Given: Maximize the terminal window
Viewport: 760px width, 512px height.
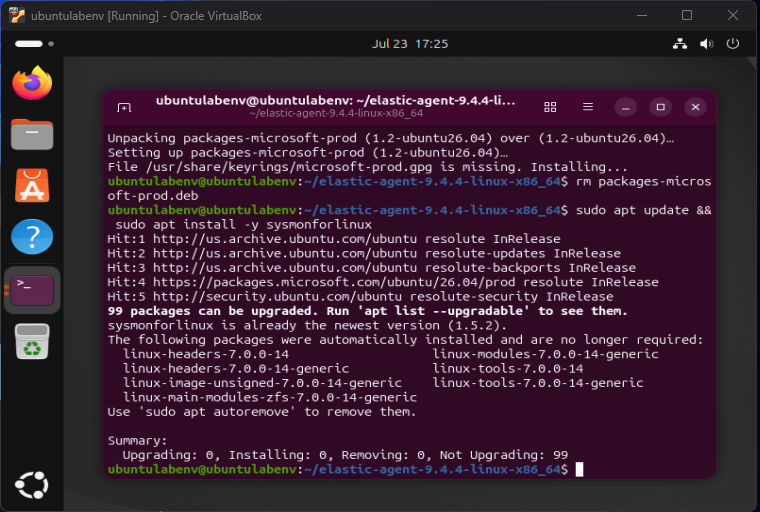Looking at the screenshot, I should pyautogui.click(x=661, y=107).
